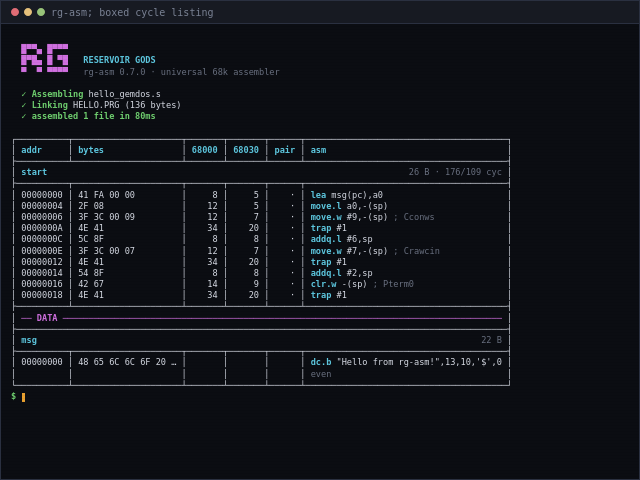Viewport: 640px width, 480px height.
Task: Click the 'assembled 1 file in 80ms' line
Action: [x=88, y=116]
